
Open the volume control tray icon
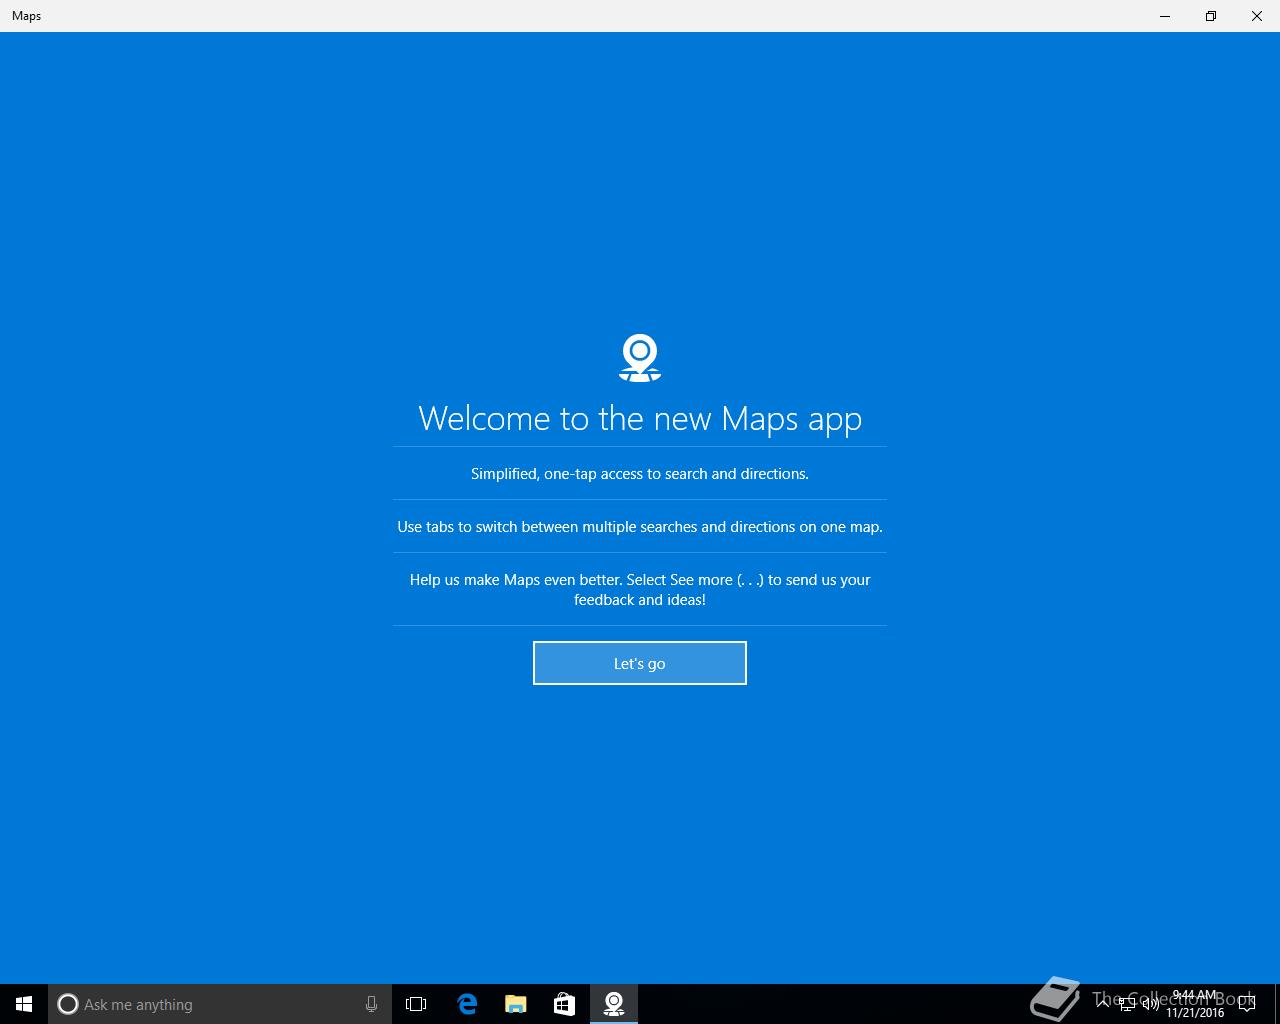[1150, 1004]
